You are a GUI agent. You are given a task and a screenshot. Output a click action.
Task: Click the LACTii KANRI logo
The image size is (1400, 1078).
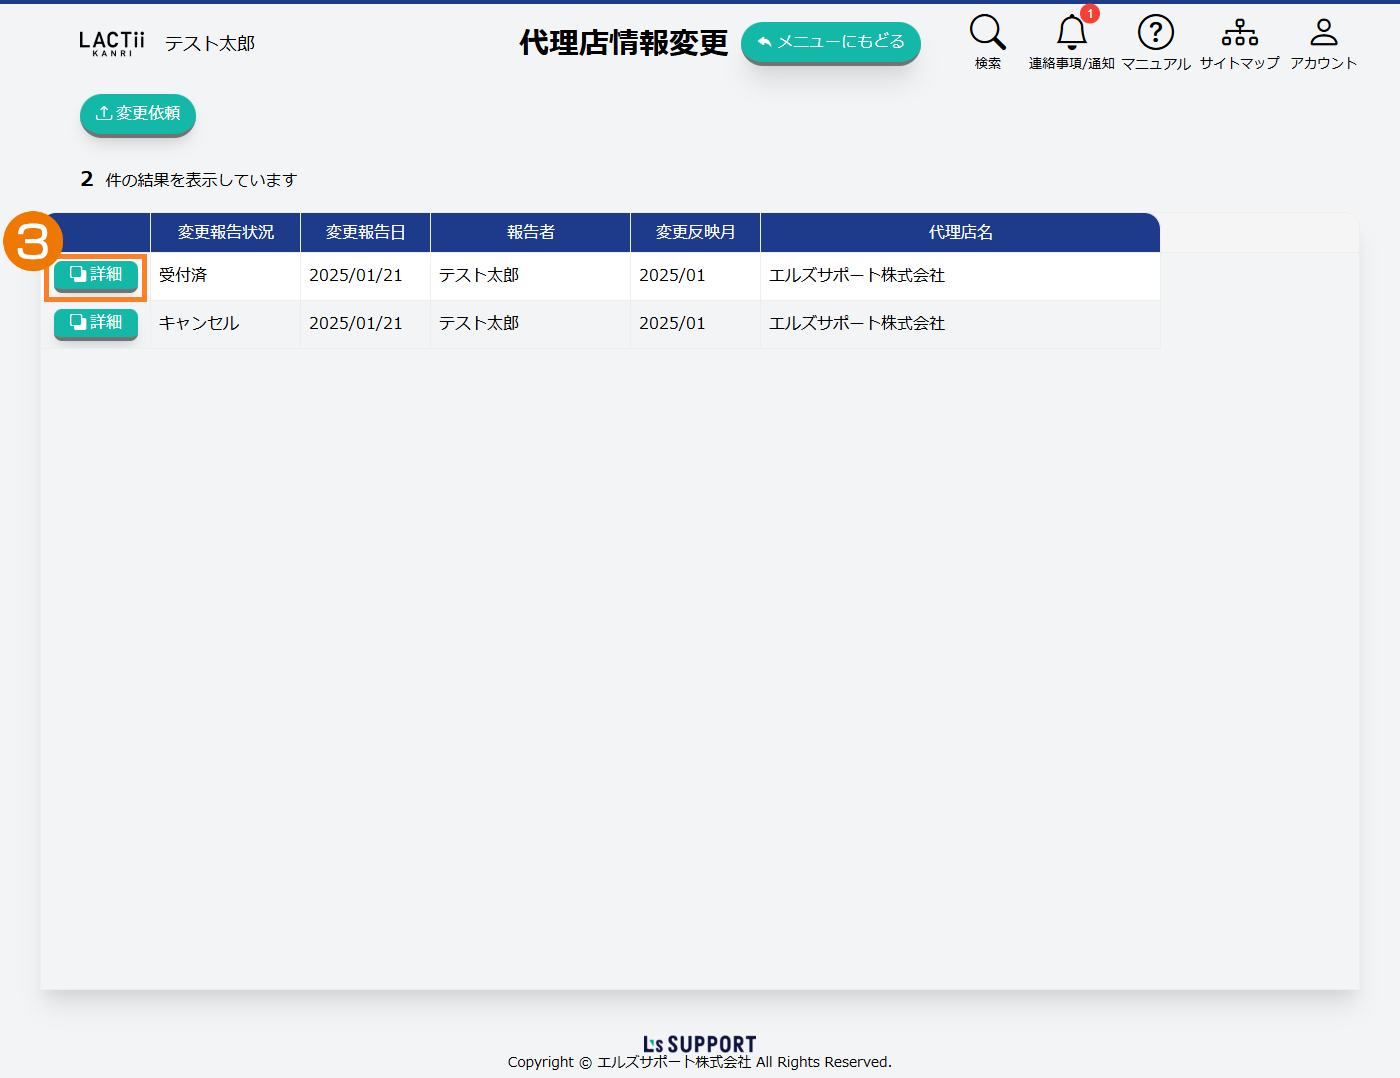pos(112,43)
